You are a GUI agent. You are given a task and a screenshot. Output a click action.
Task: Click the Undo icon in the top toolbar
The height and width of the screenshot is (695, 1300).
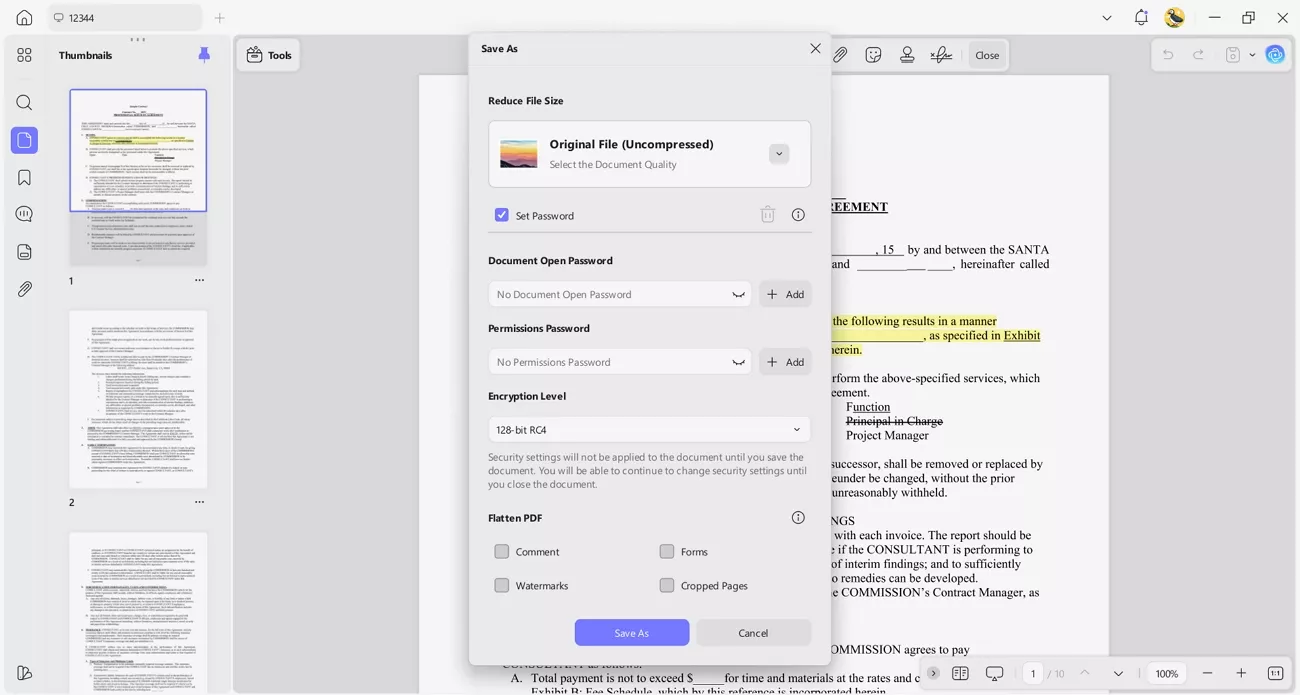[1167, 55]
